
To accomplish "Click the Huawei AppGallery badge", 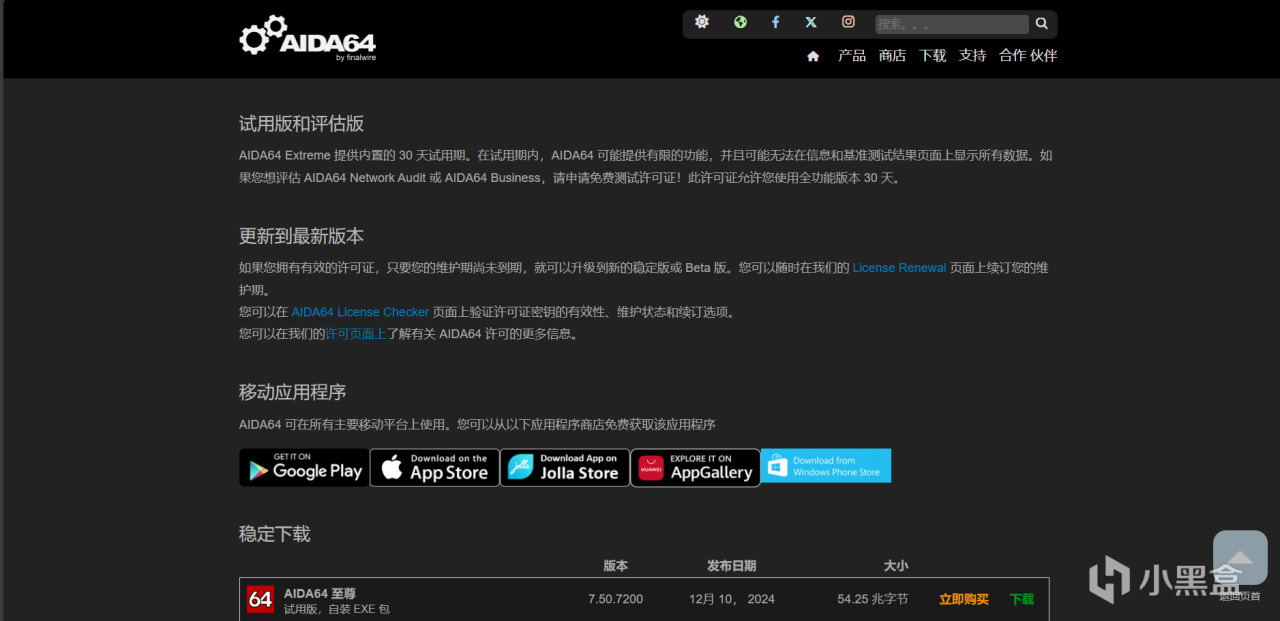I will point(695,467).
